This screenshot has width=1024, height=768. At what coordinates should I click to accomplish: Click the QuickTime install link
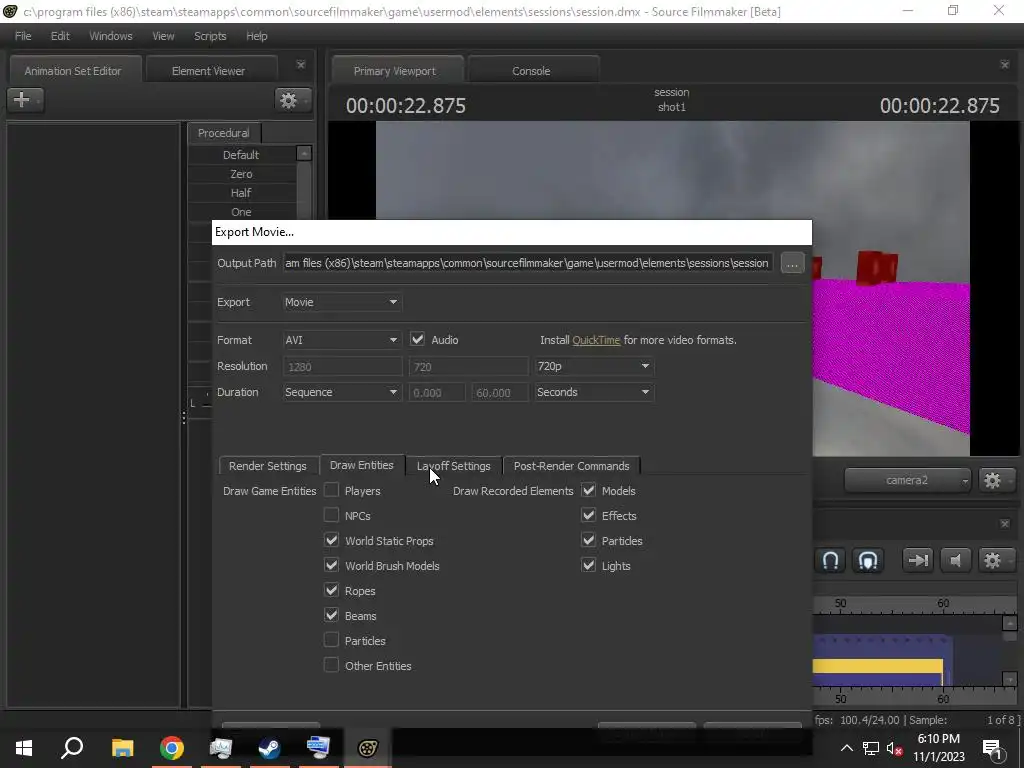[x=596, y=340]
